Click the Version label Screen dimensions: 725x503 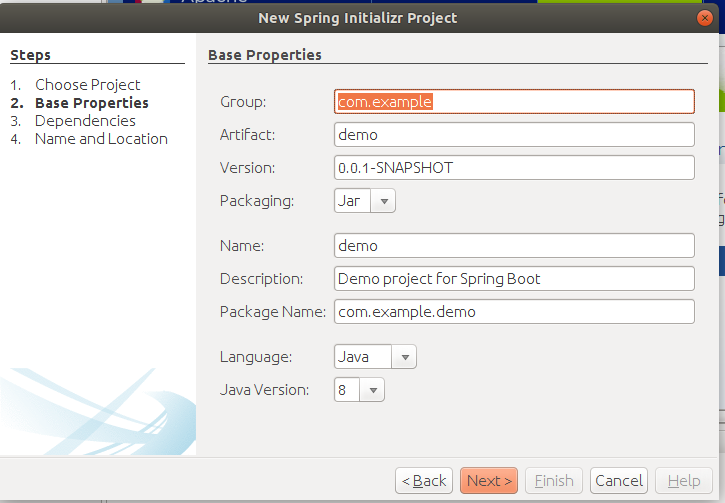click(x=247, y=167)
